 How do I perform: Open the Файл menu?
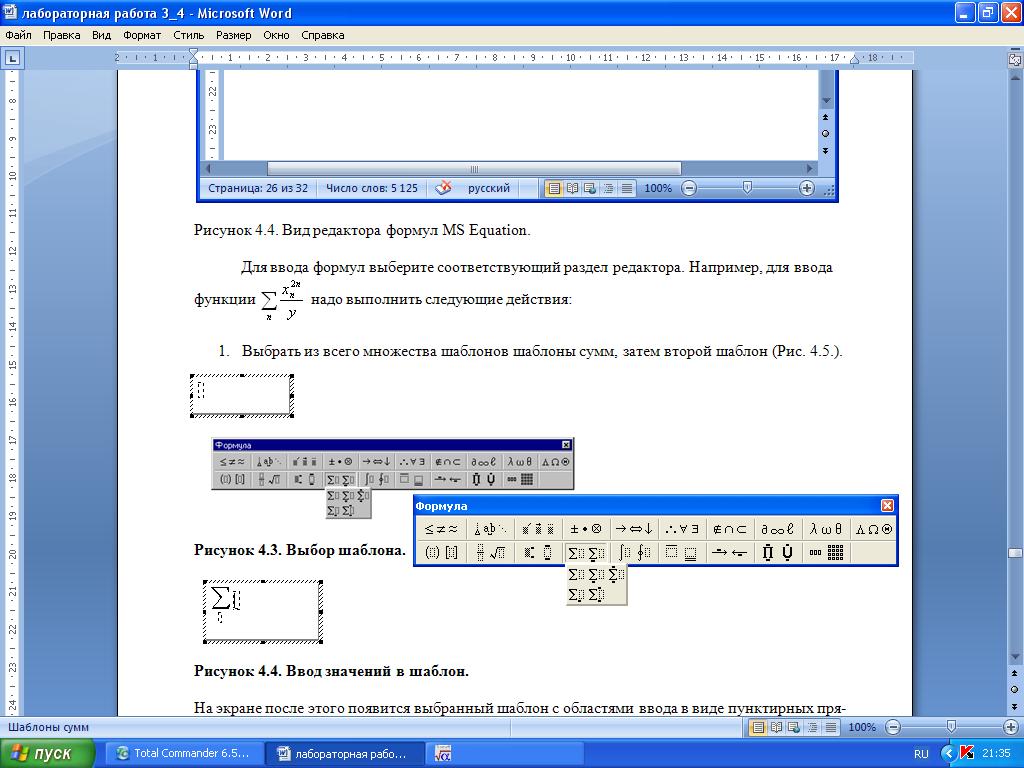click(18, 35)
